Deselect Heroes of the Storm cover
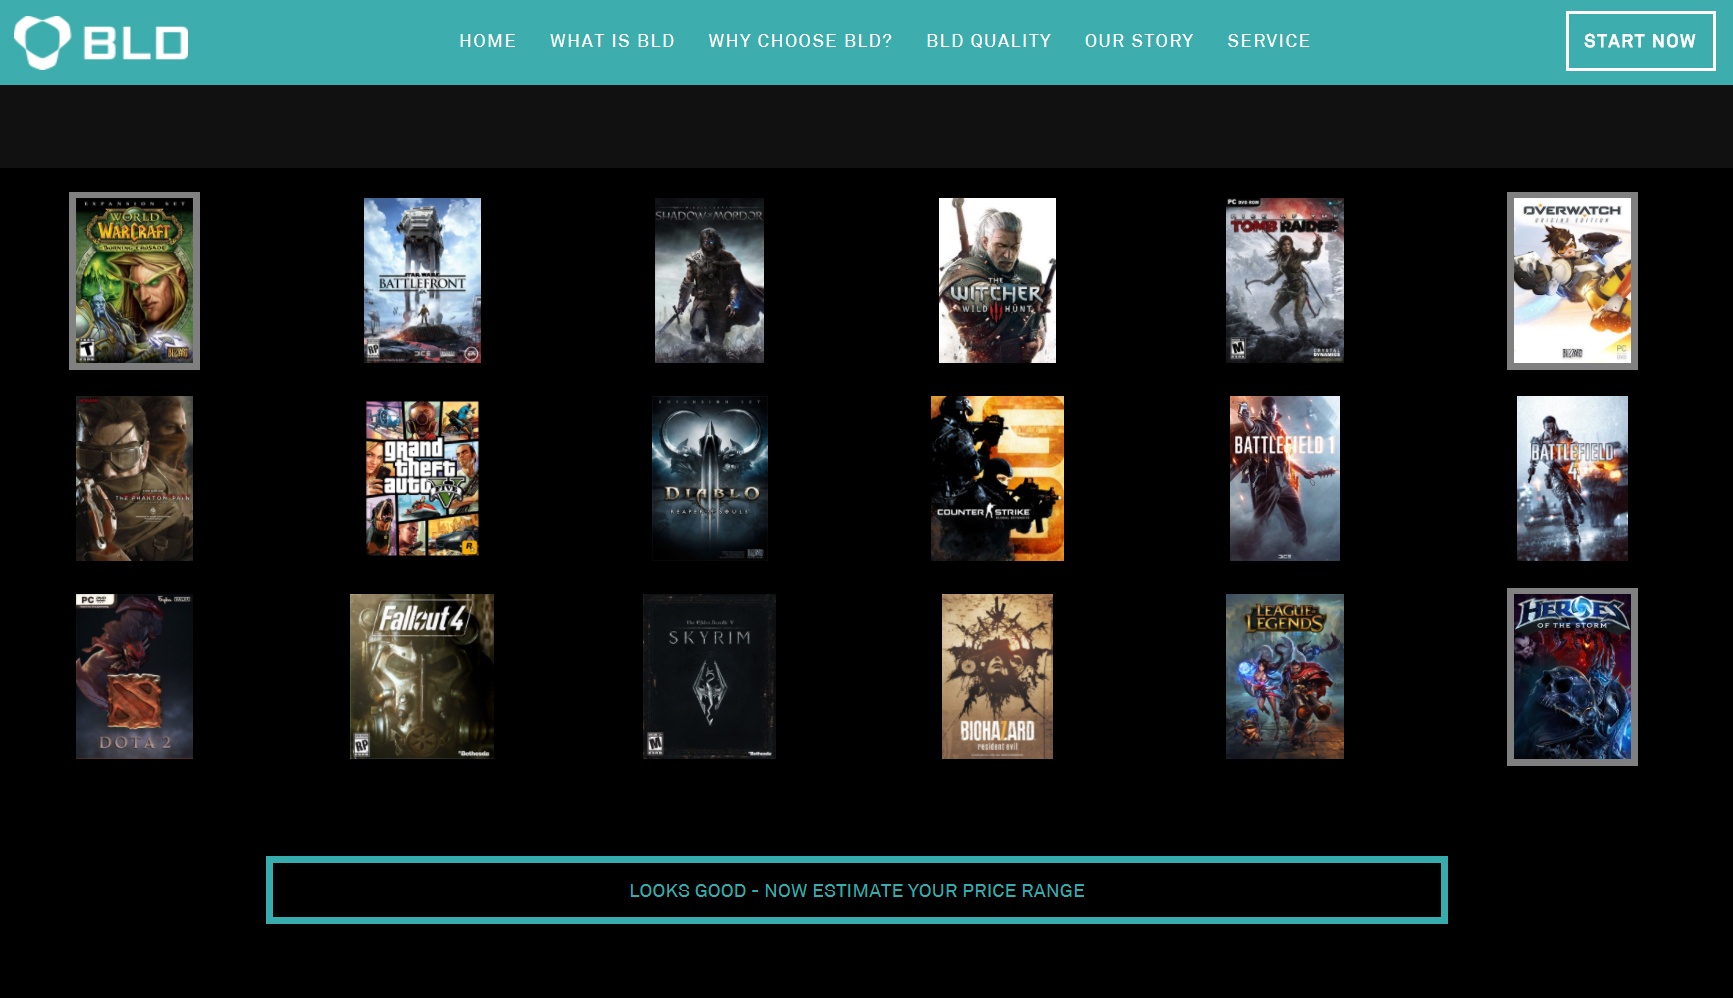 point(1571,677)
